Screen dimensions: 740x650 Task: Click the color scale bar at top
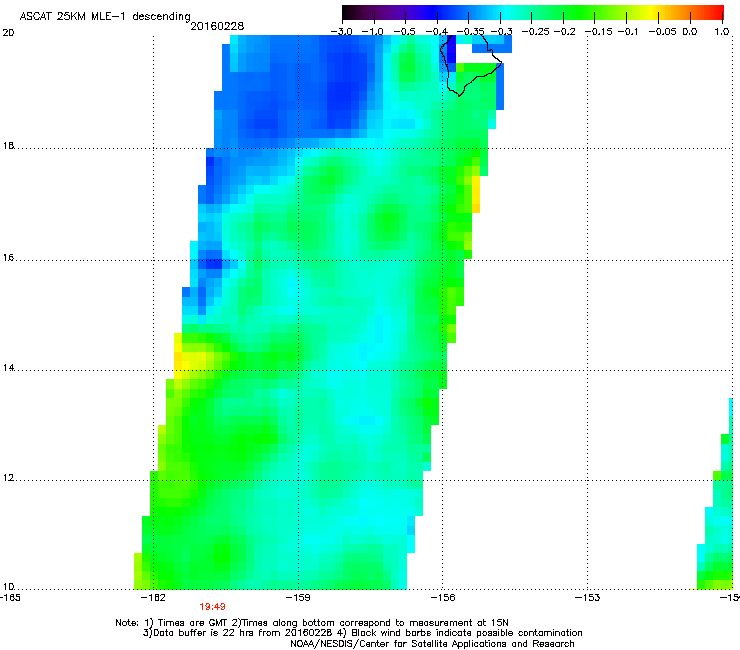533,13
